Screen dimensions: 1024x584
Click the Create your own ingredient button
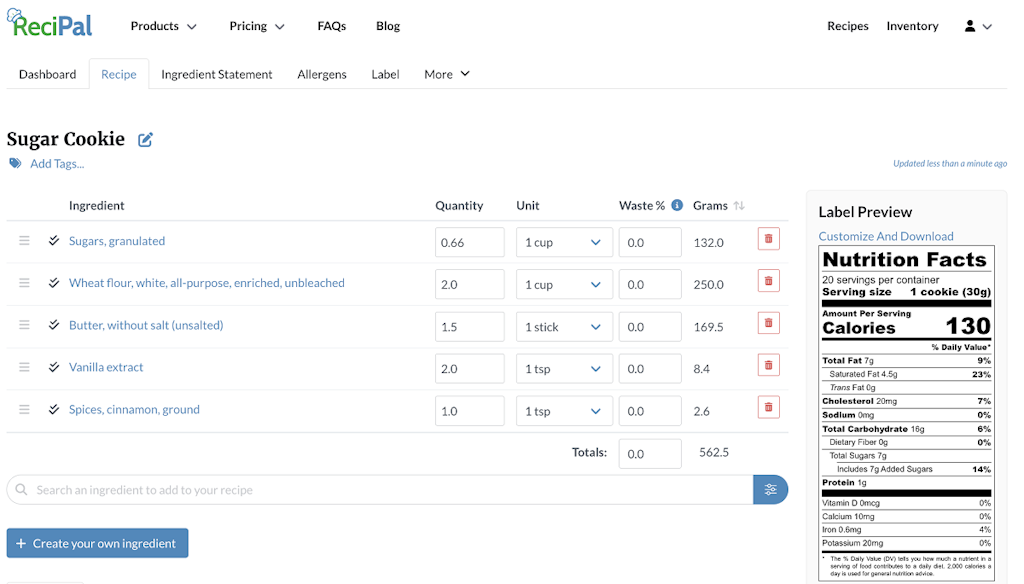[97, 543]
